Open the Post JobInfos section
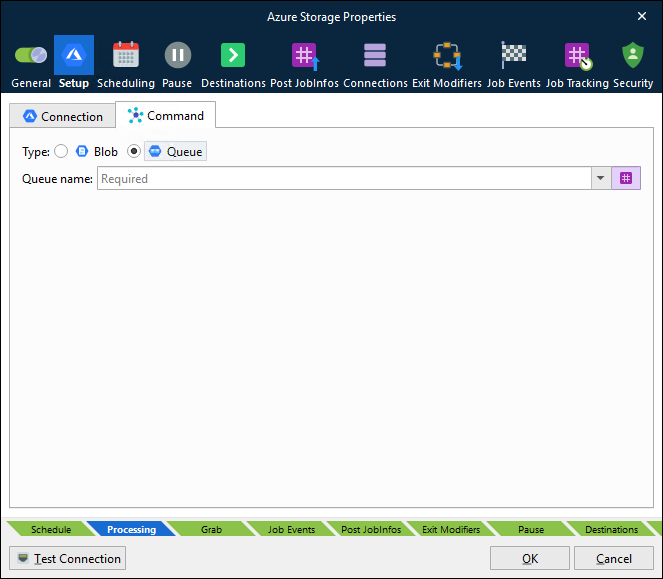The image size is (663, 579). pos(304,63)
